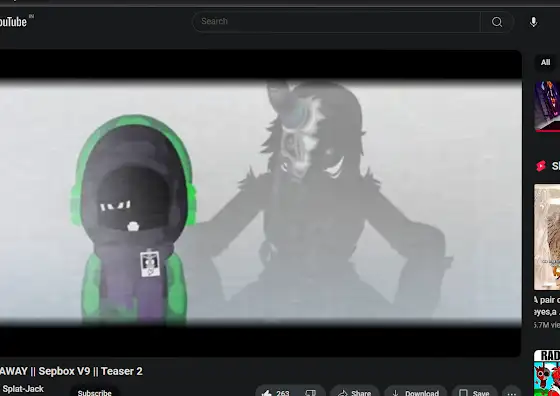Click the Sepbox V9 Teaser 2 title
Image resolution: width=560 pixels, height=396 pixels.
(71, 371)
